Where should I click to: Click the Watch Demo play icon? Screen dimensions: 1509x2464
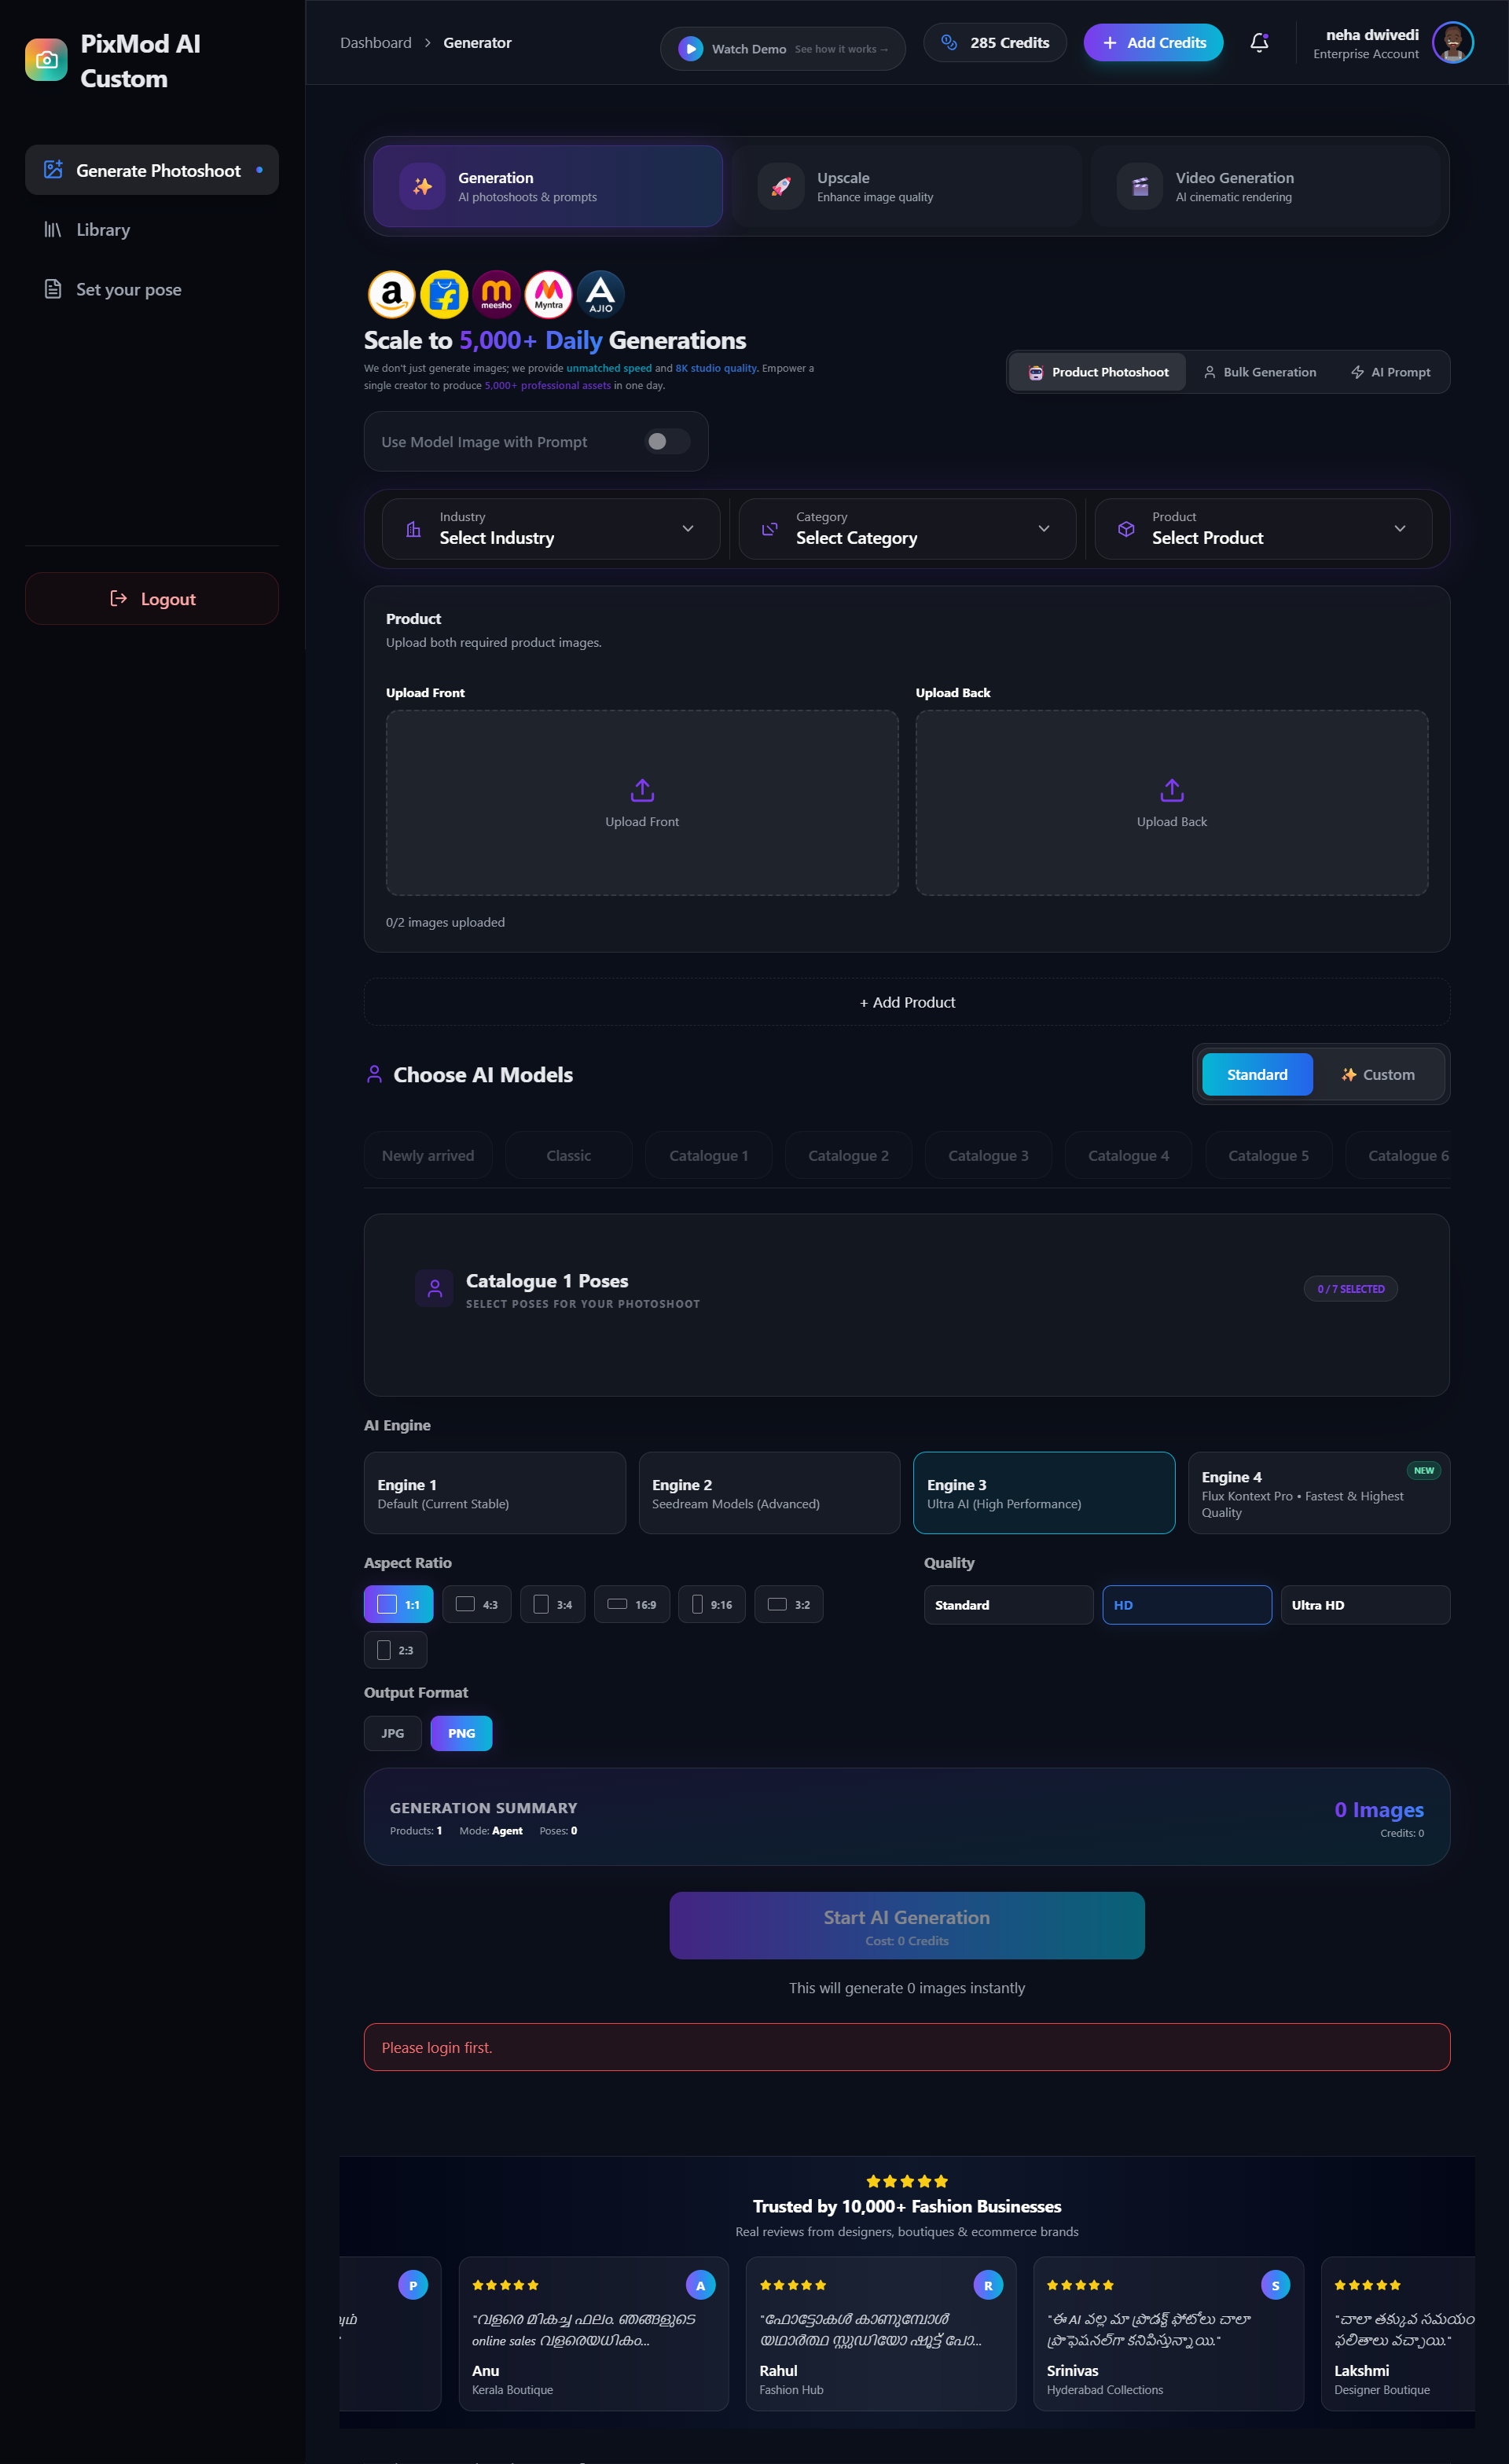pos(690,49)
